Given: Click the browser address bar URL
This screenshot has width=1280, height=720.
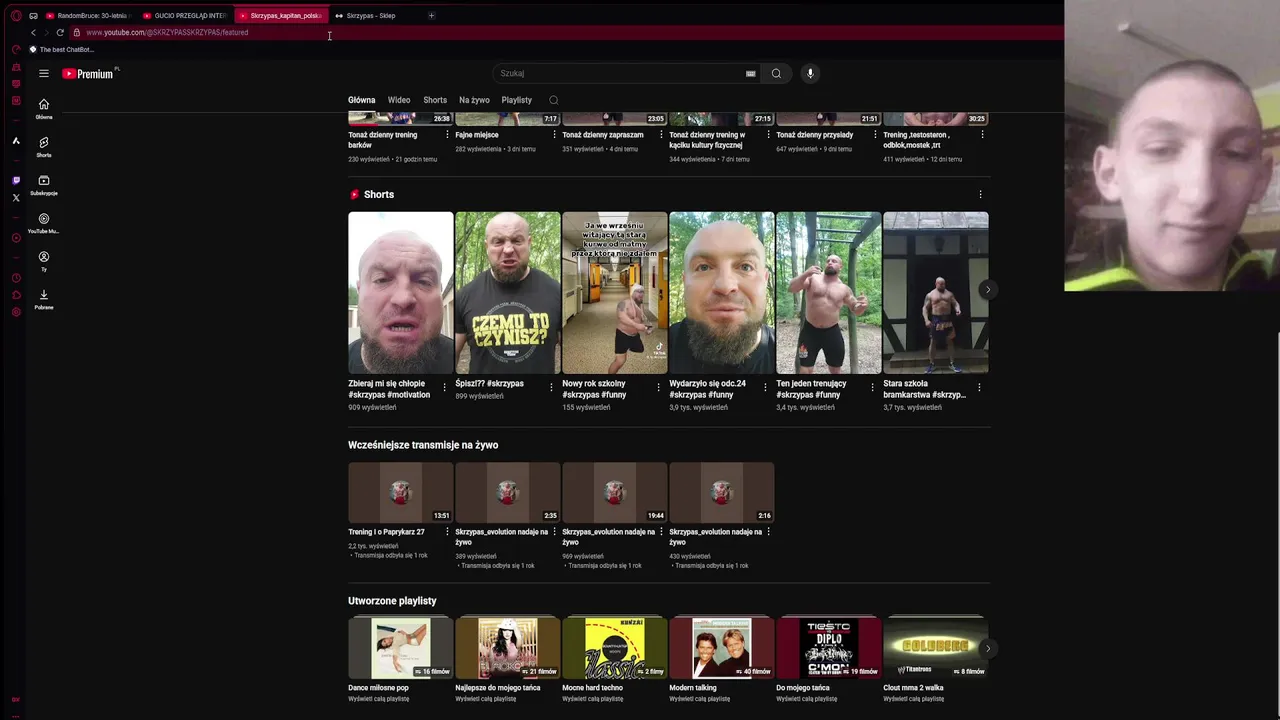Looking at the screenshot, I should (167, 32).
